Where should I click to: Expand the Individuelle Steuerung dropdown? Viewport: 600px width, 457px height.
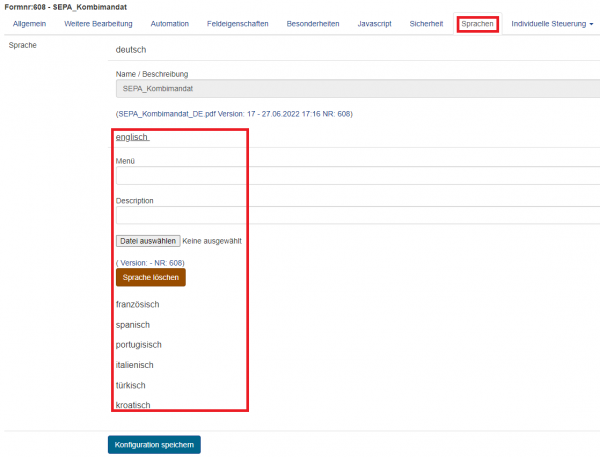(552, 24)
